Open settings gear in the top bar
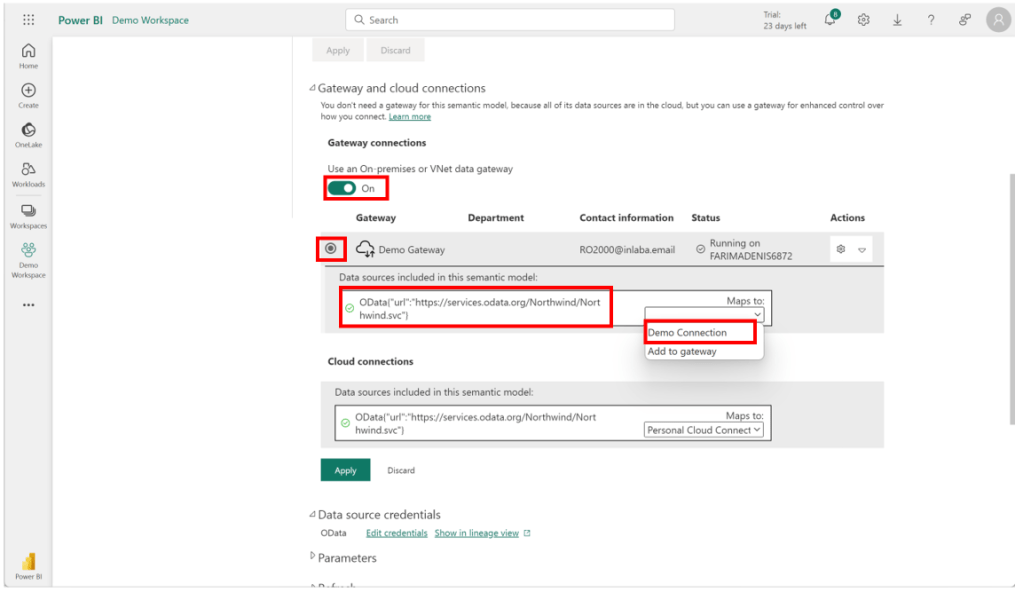 [863, 20]
